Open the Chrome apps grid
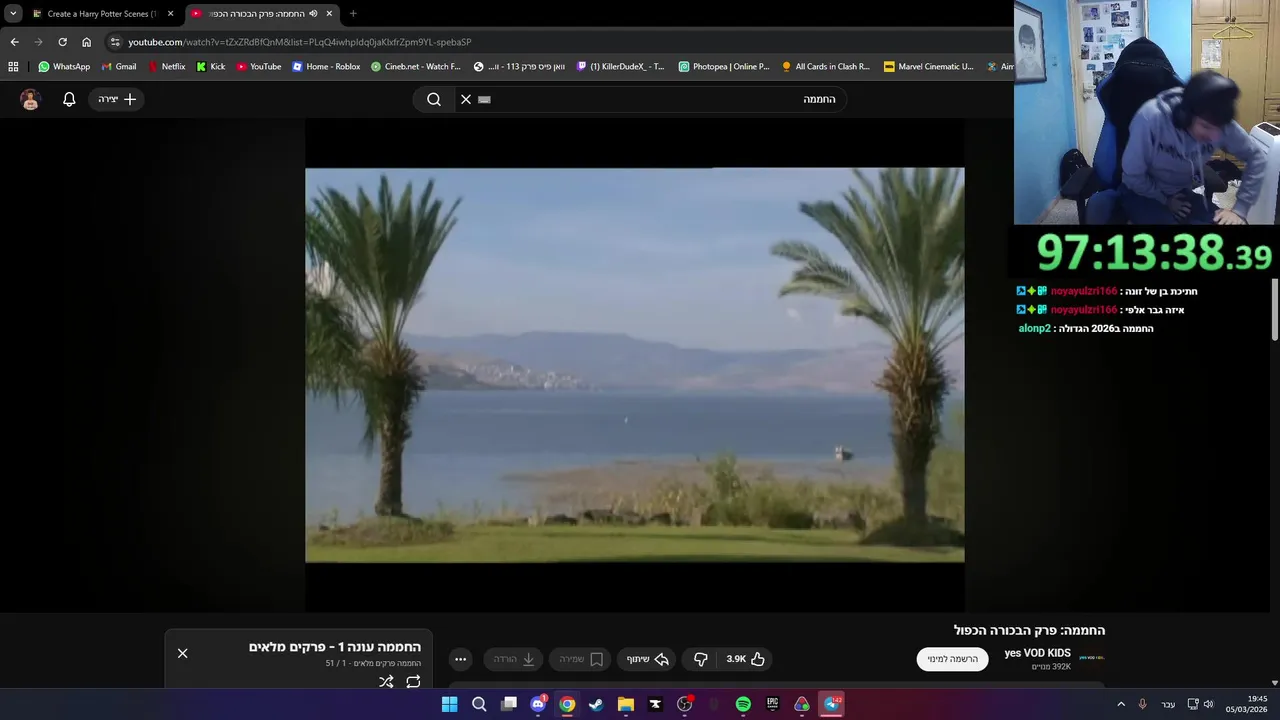This screenshot has width=1280, height=720. [13, 67]
